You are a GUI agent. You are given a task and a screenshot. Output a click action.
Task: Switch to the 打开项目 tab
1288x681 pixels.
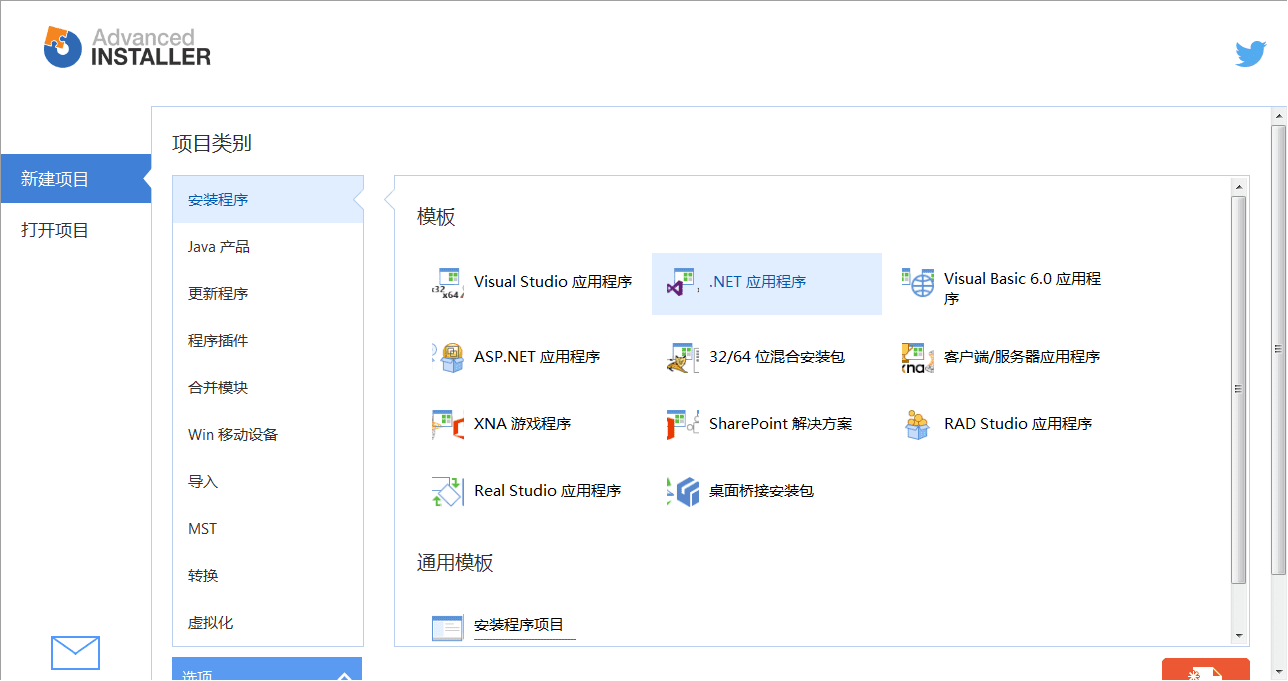(x=76, y=230)
